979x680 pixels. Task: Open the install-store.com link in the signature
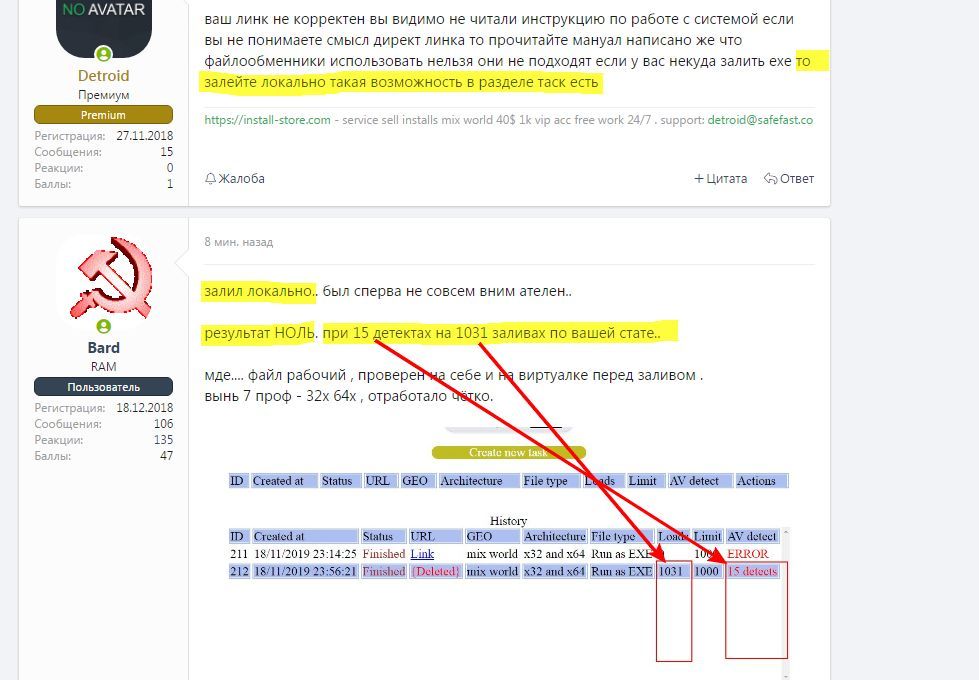(x=267, y=120)
